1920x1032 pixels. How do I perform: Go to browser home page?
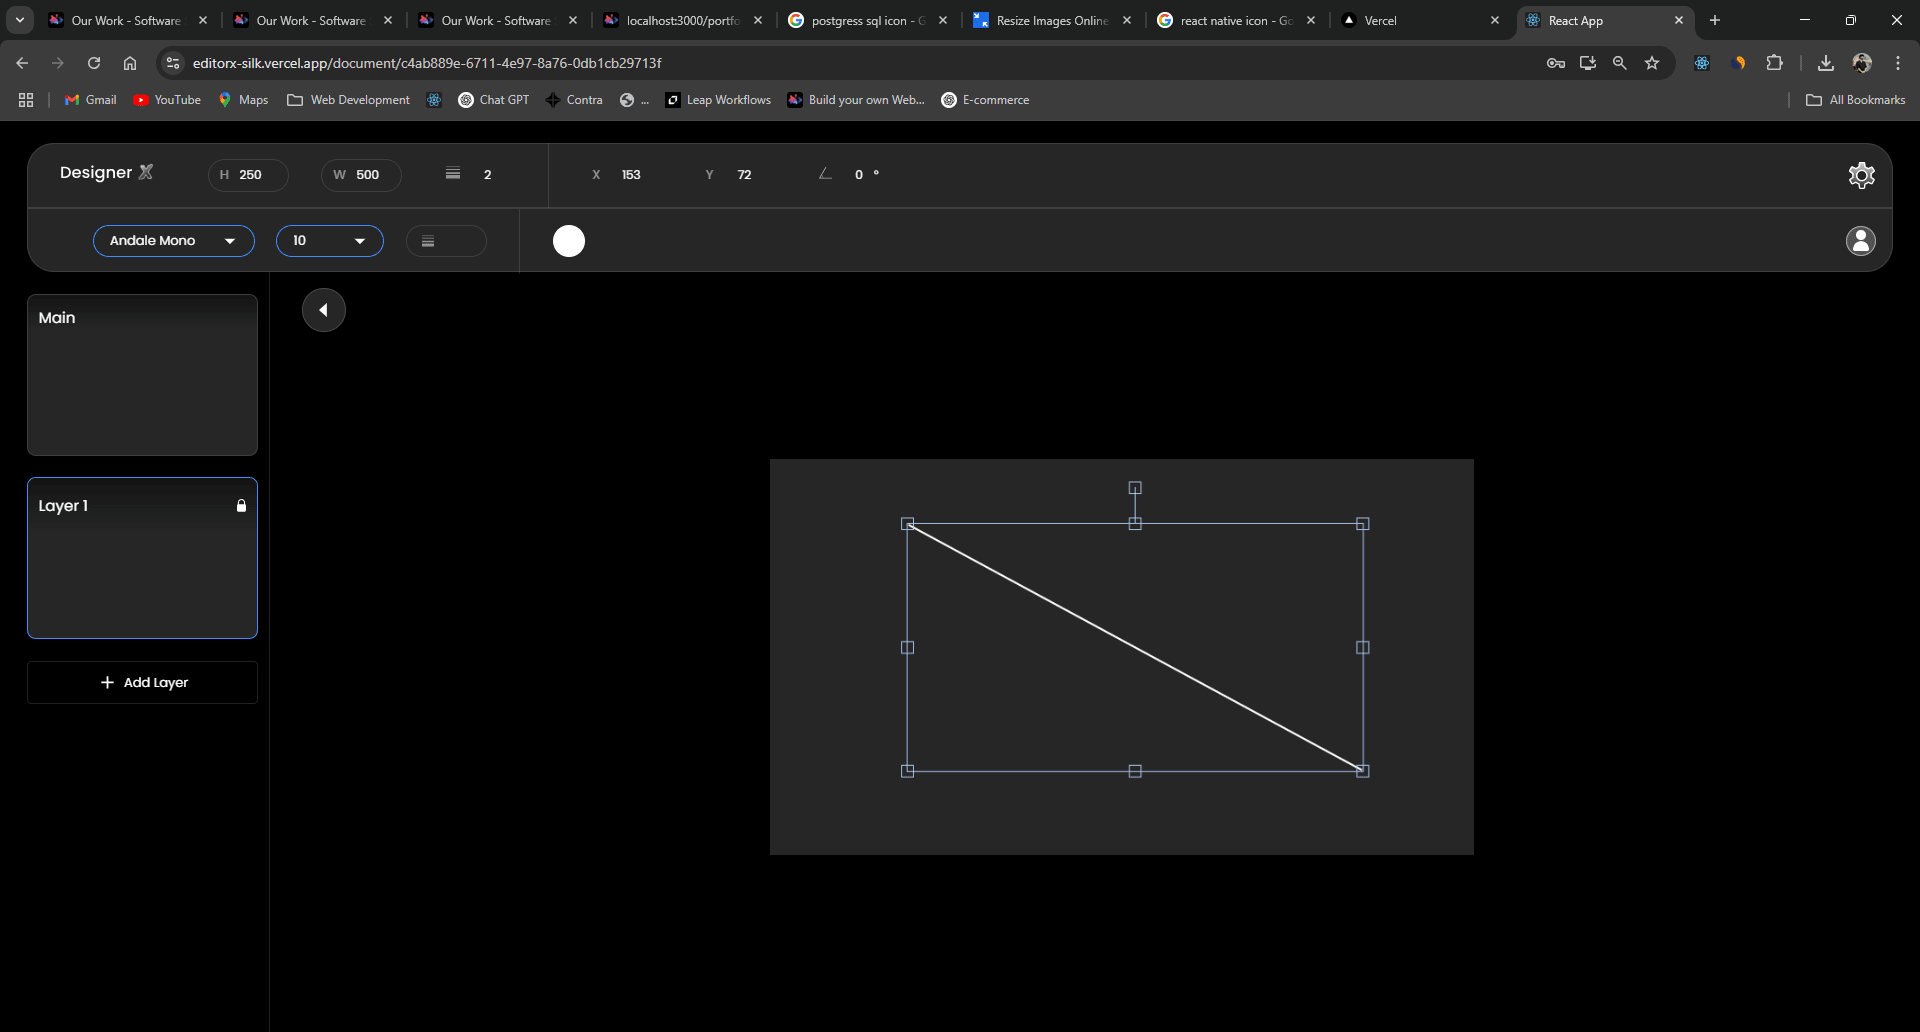click(x=130, y=63)
